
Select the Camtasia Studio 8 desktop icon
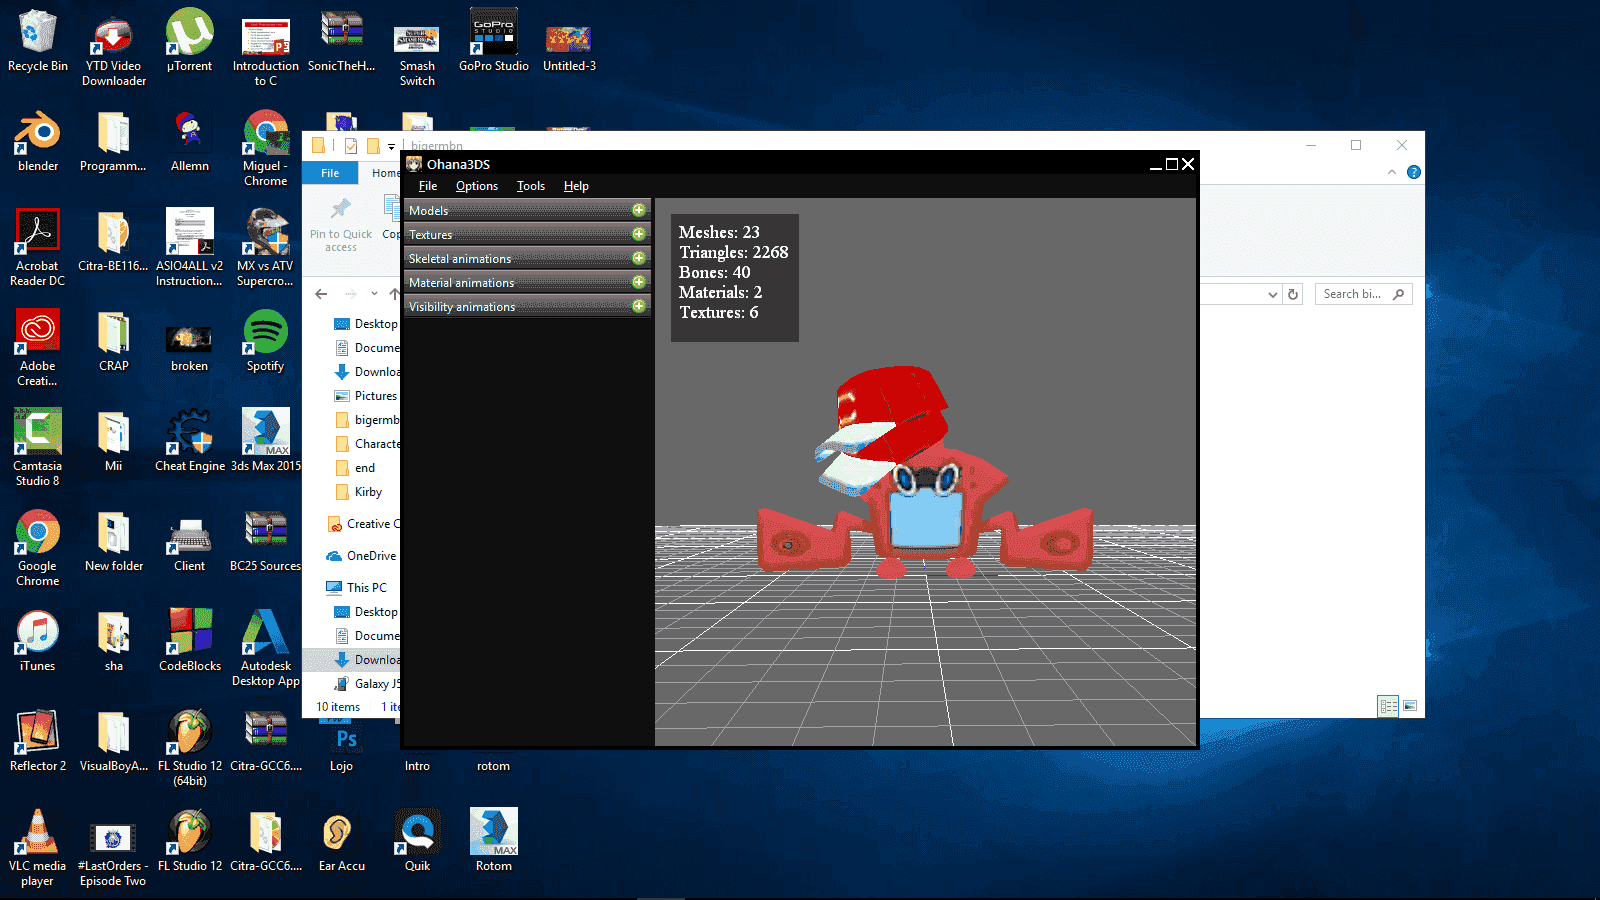(38, 448)
